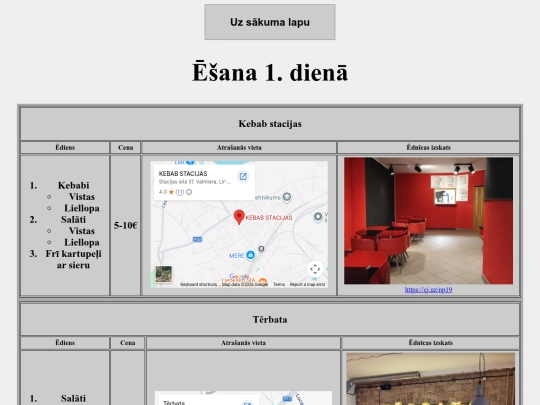Screen dimensions: 540x405
Task: Click the 'Tērbata' table title
Action: pos(270,319)
